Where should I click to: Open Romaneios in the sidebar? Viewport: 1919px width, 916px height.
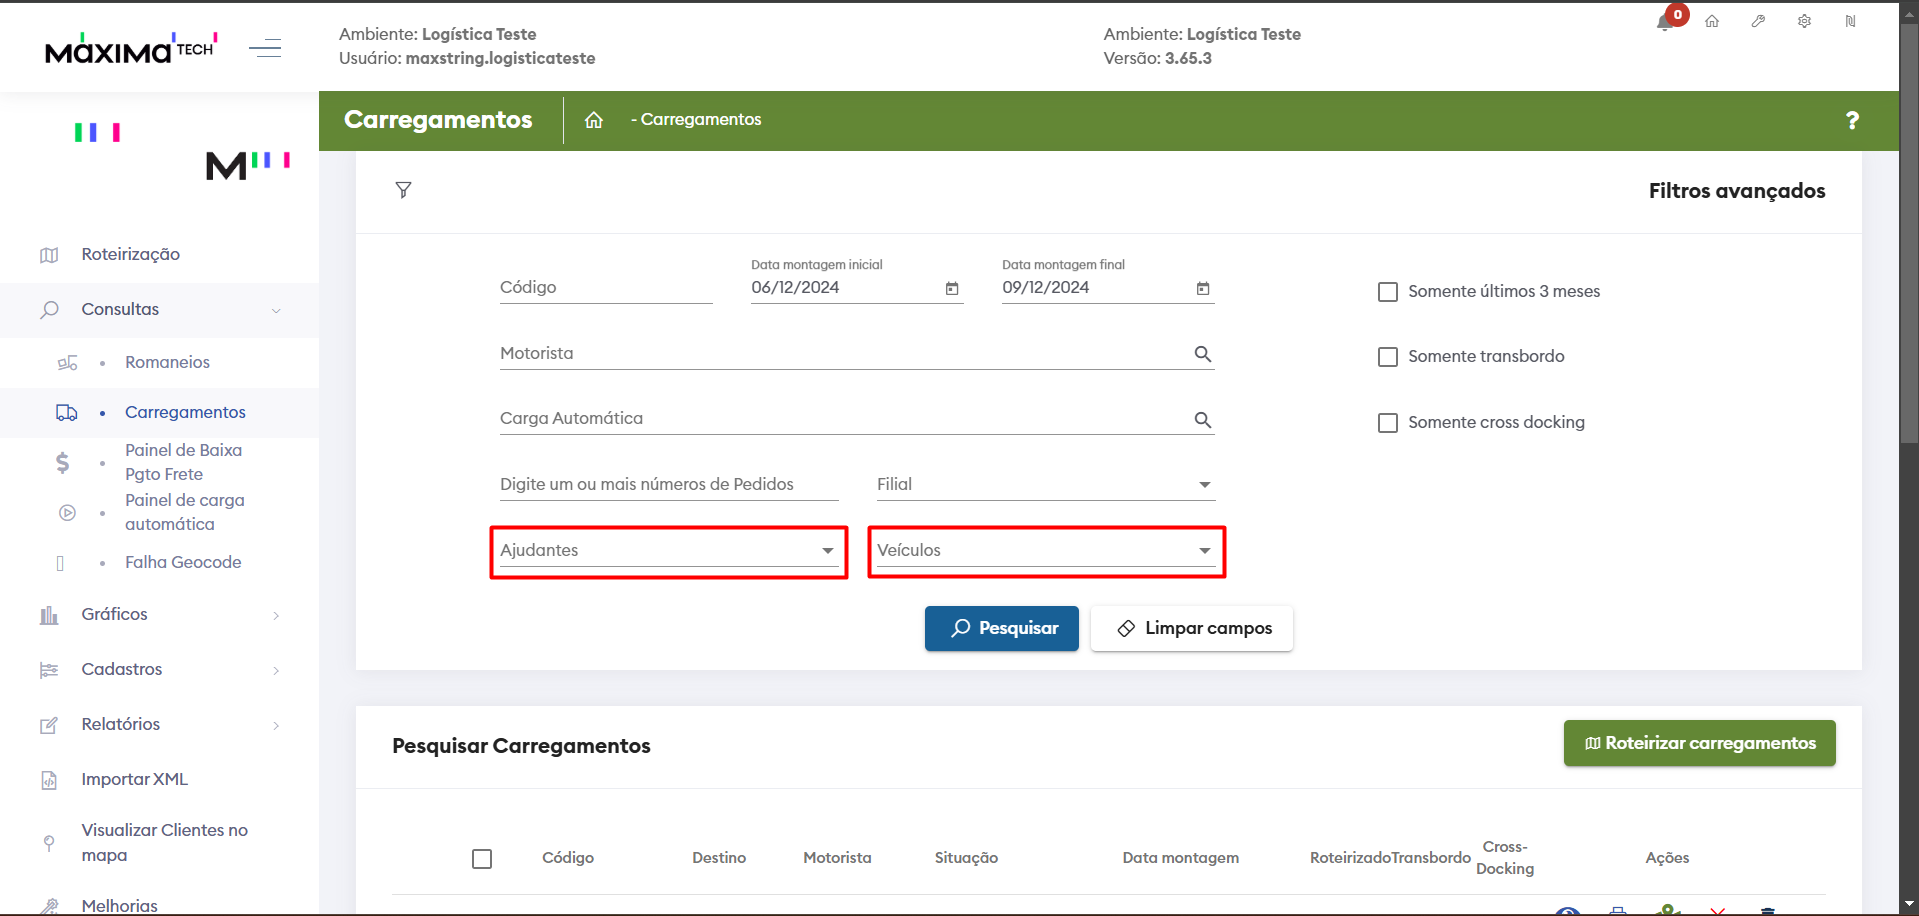point(167,362)
